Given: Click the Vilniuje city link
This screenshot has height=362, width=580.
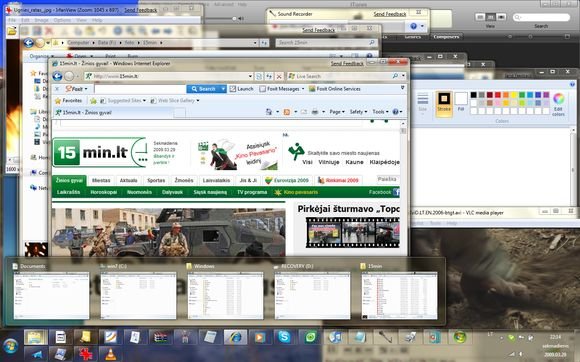Looking at the screenshot, I should point(329,162).
